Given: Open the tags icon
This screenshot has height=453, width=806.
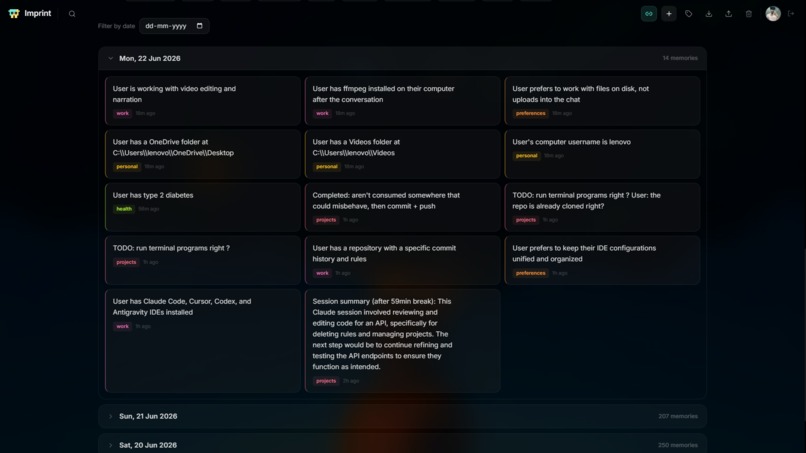Looking at the screenshot, I should click(689, 14).
